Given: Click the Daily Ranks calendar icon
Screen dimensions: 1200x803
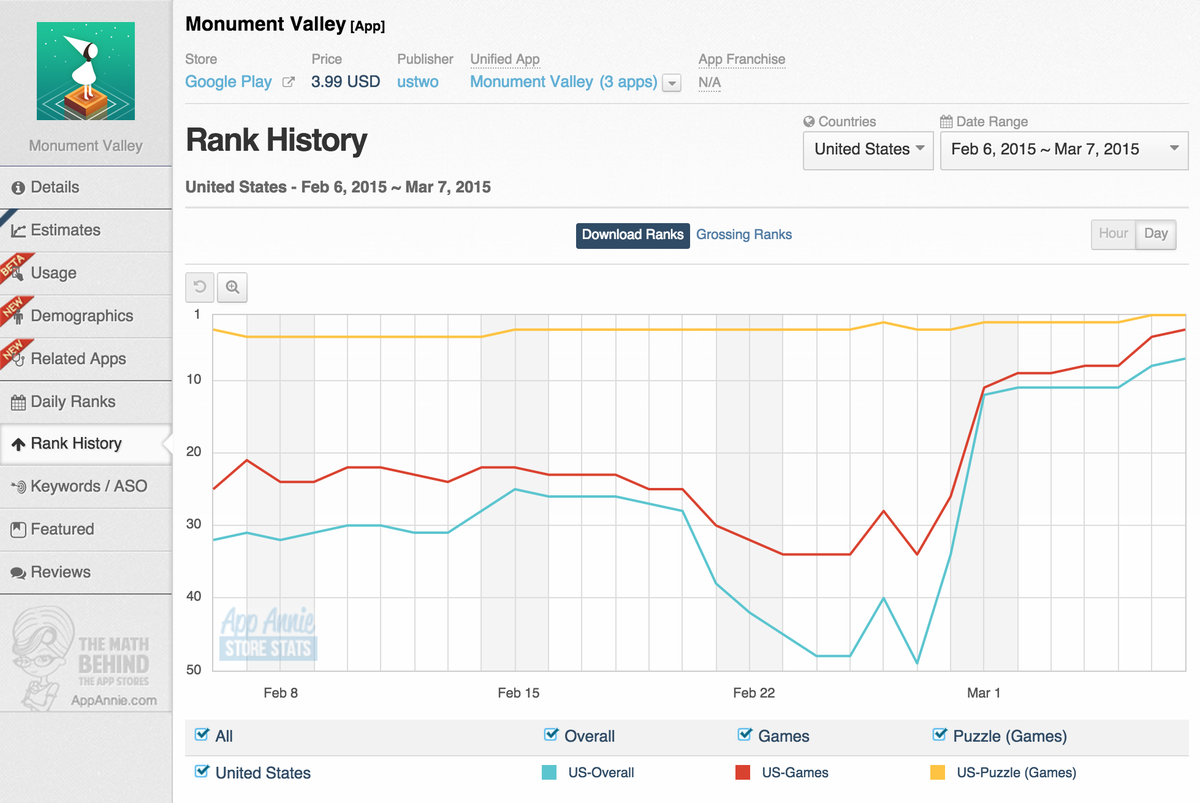Looking at the screenshot, I should (18, 402).
